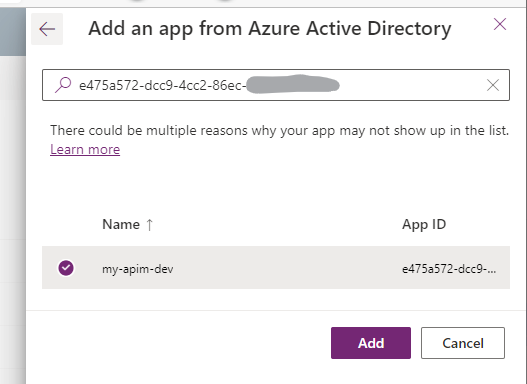Sort by the Name column header
527x384 pixels.
[x=121, y=224]
